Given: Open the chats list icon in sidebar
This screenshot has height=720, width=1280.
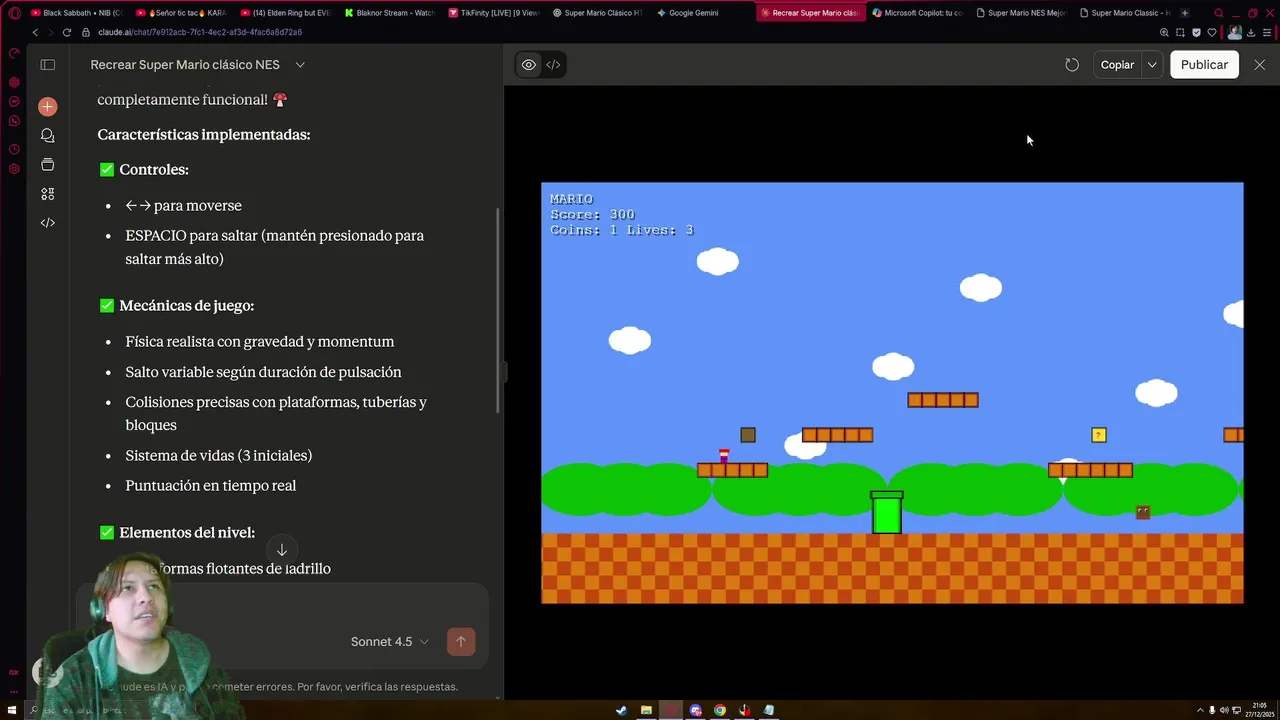Looking at the screenshot, I should tap(47, 135).
